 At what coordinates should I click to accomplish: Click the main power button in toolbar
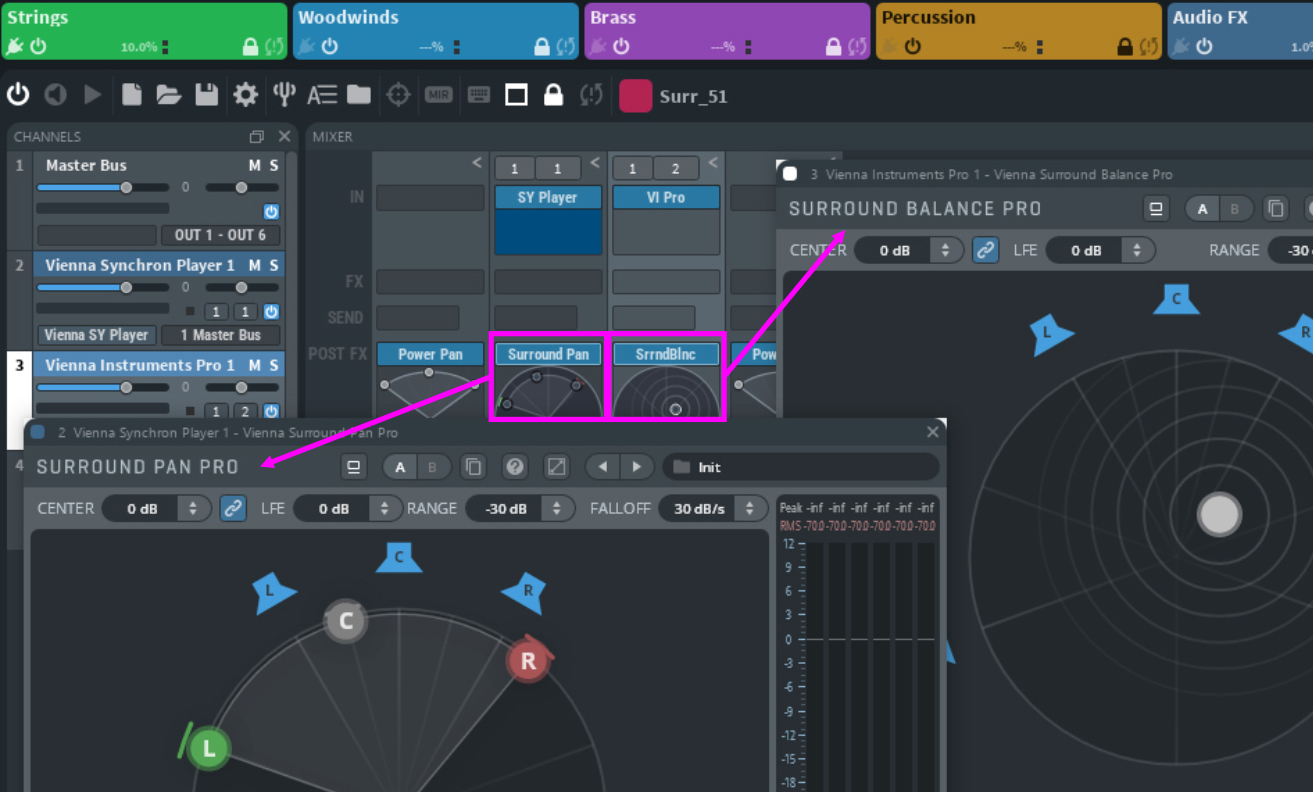pos(18,95)
